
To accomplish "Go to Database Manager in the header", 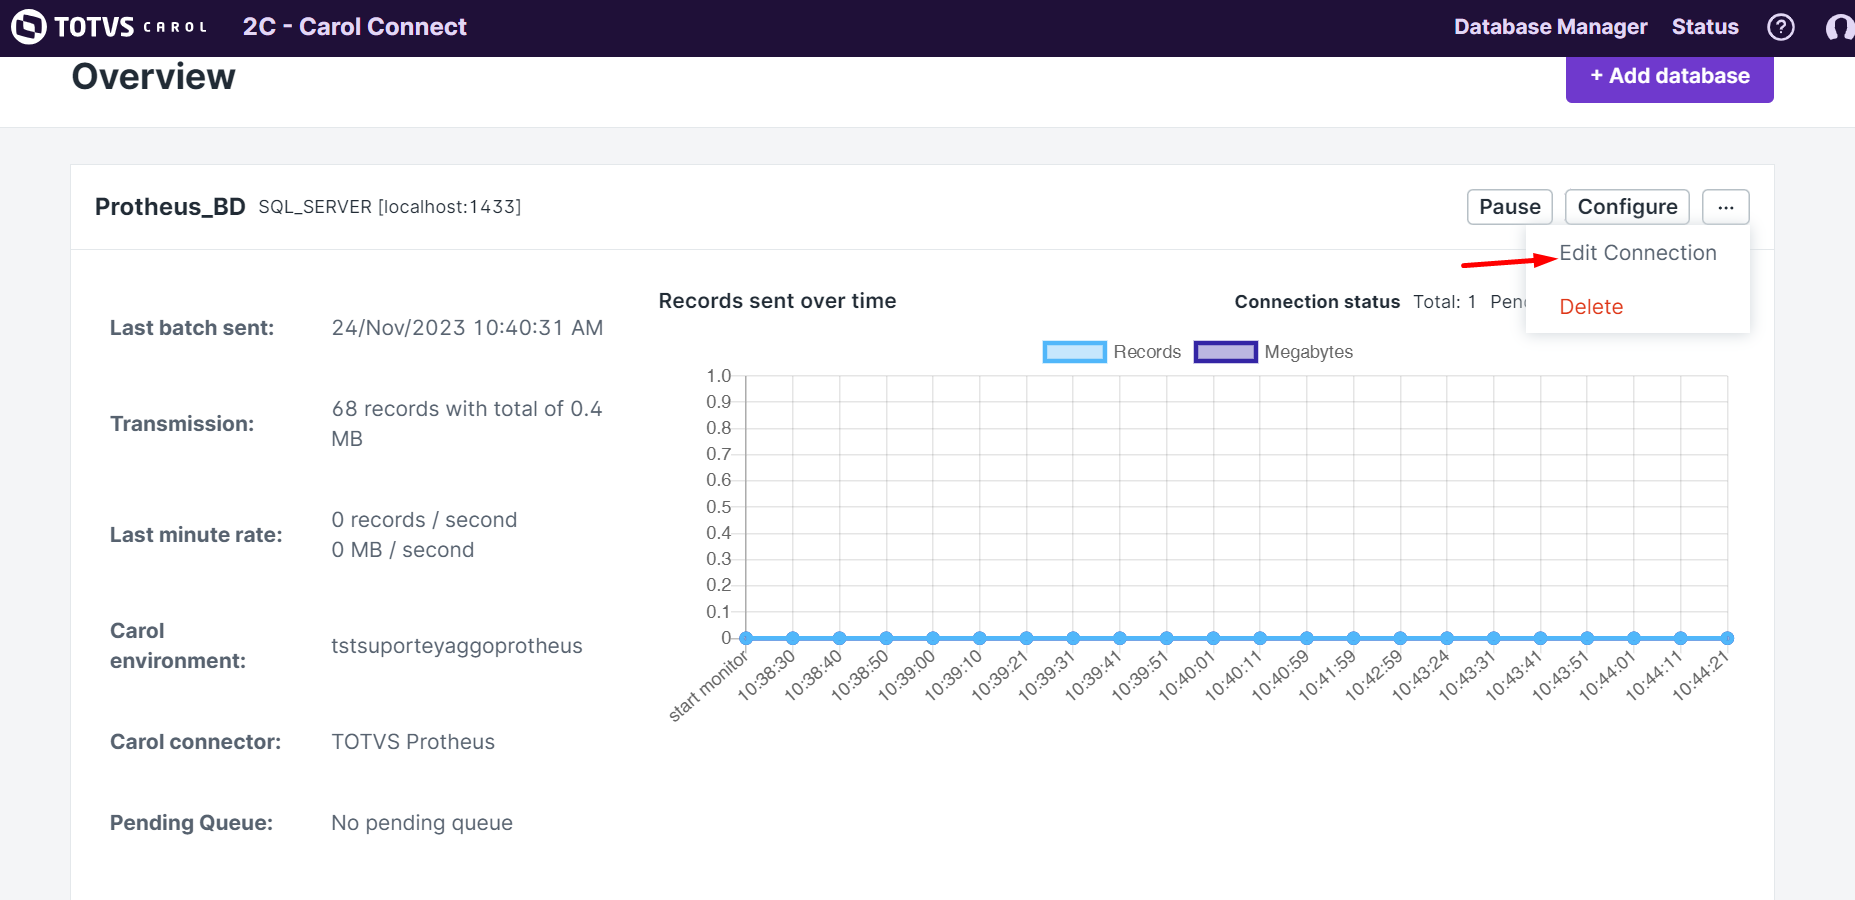I will 1550,27.
